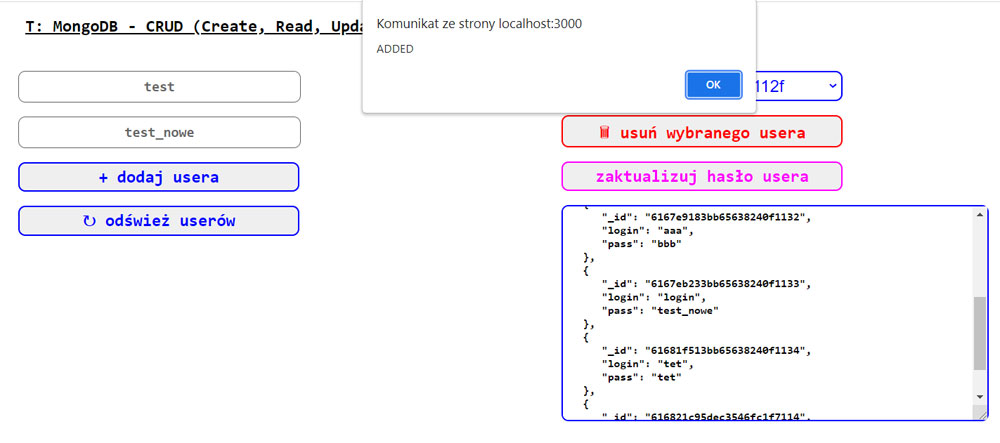Click the JSON list scrollbar thumb
This screenshot has width=1000, height=443.
(x=980, y=333)
